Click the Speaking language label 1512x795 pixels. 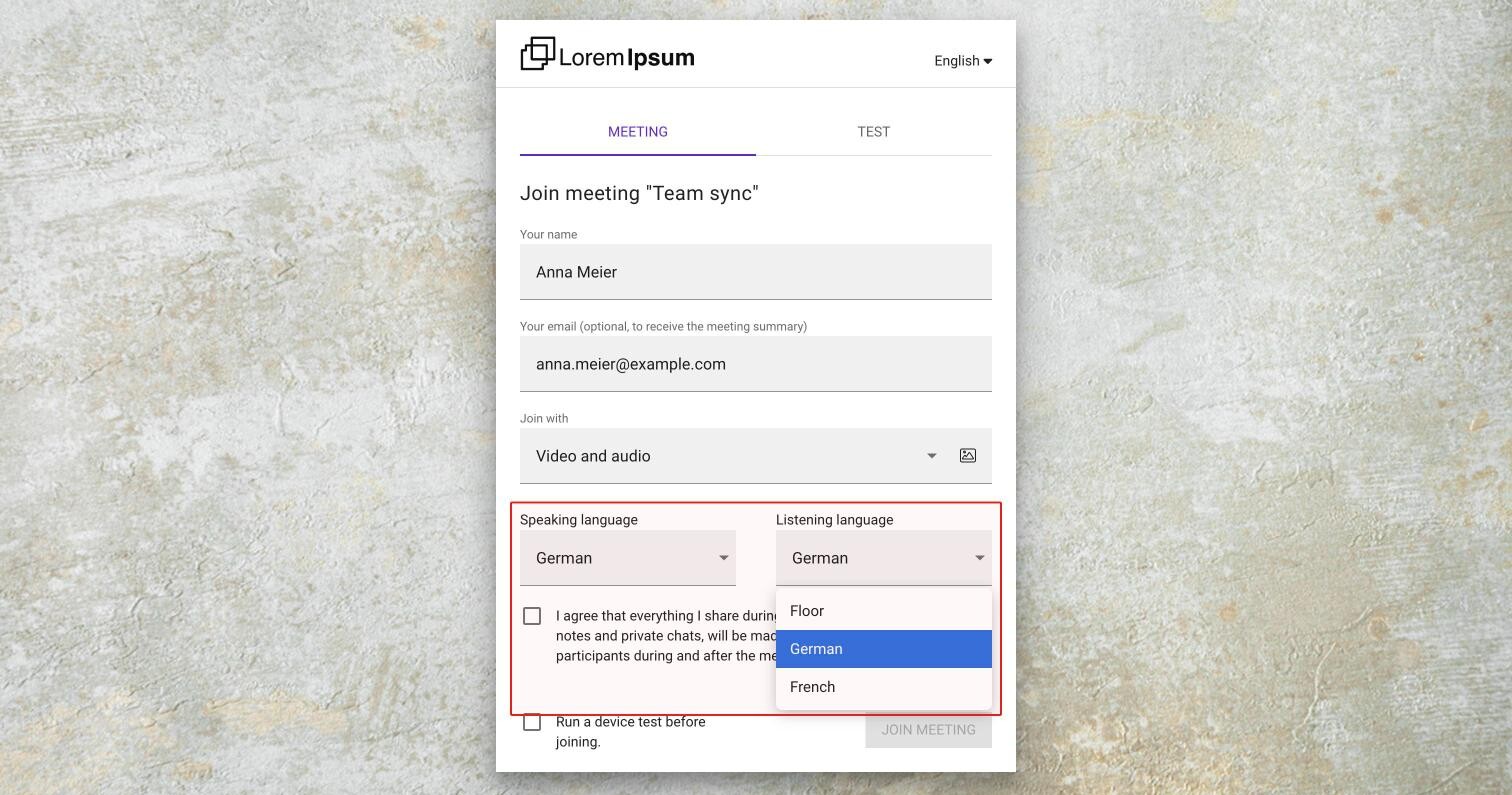pos(579,520)
